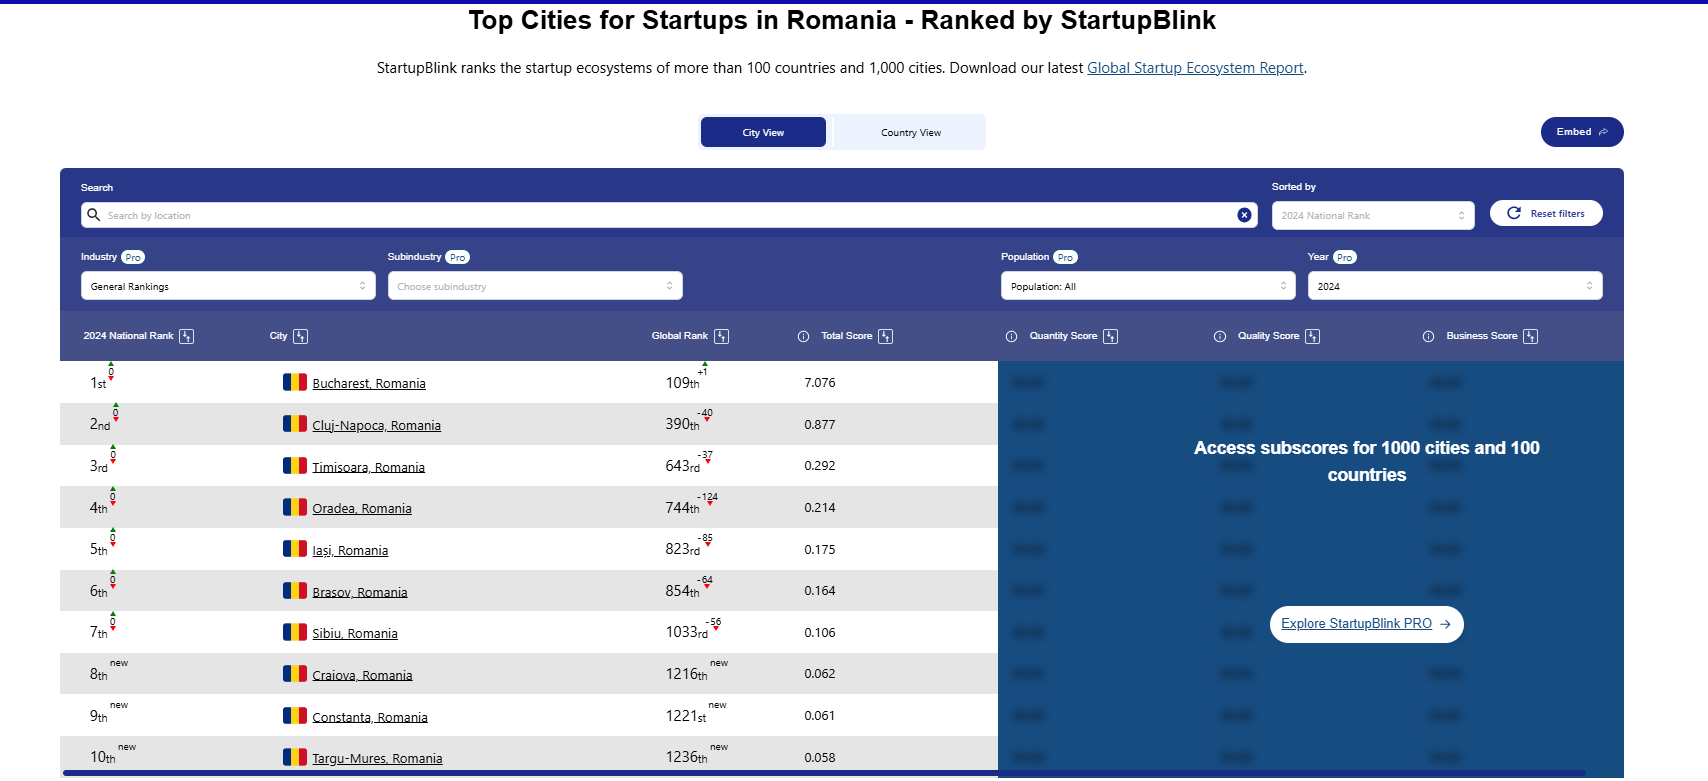
Task: Open Sibiu, Romania link
Action: point(355,634)
